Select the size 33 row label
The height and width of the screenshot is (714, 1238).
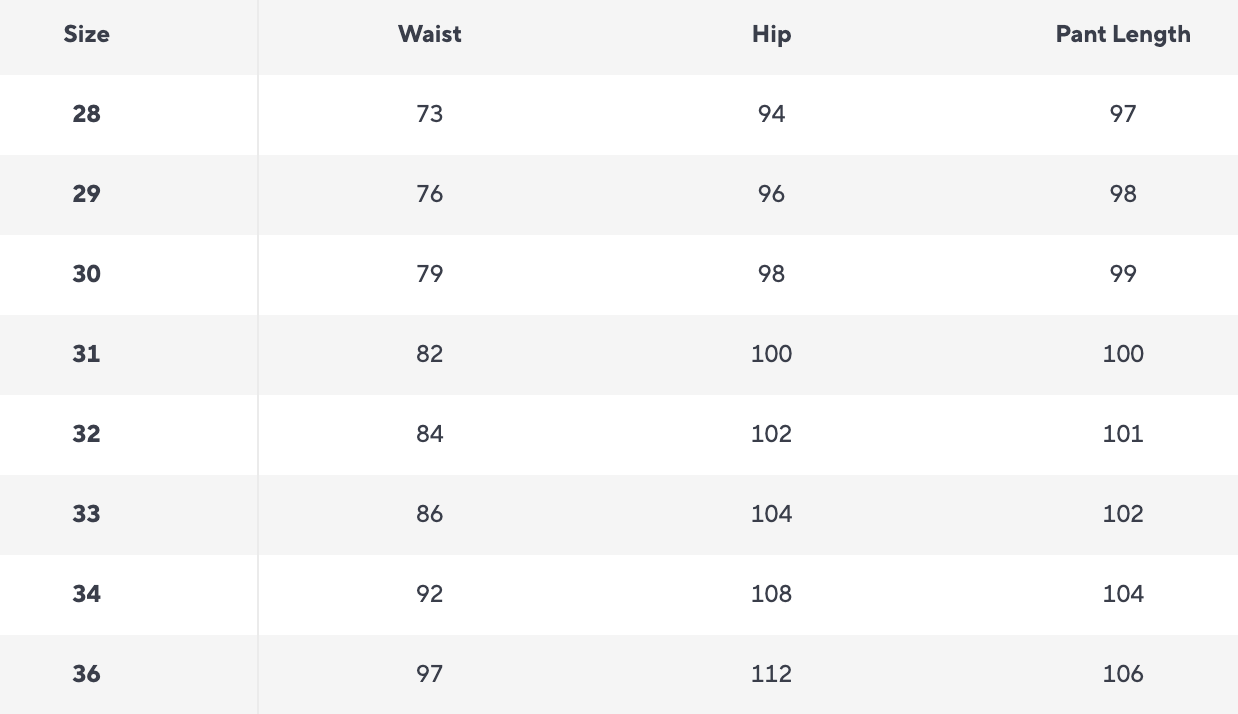pos(86,514)
